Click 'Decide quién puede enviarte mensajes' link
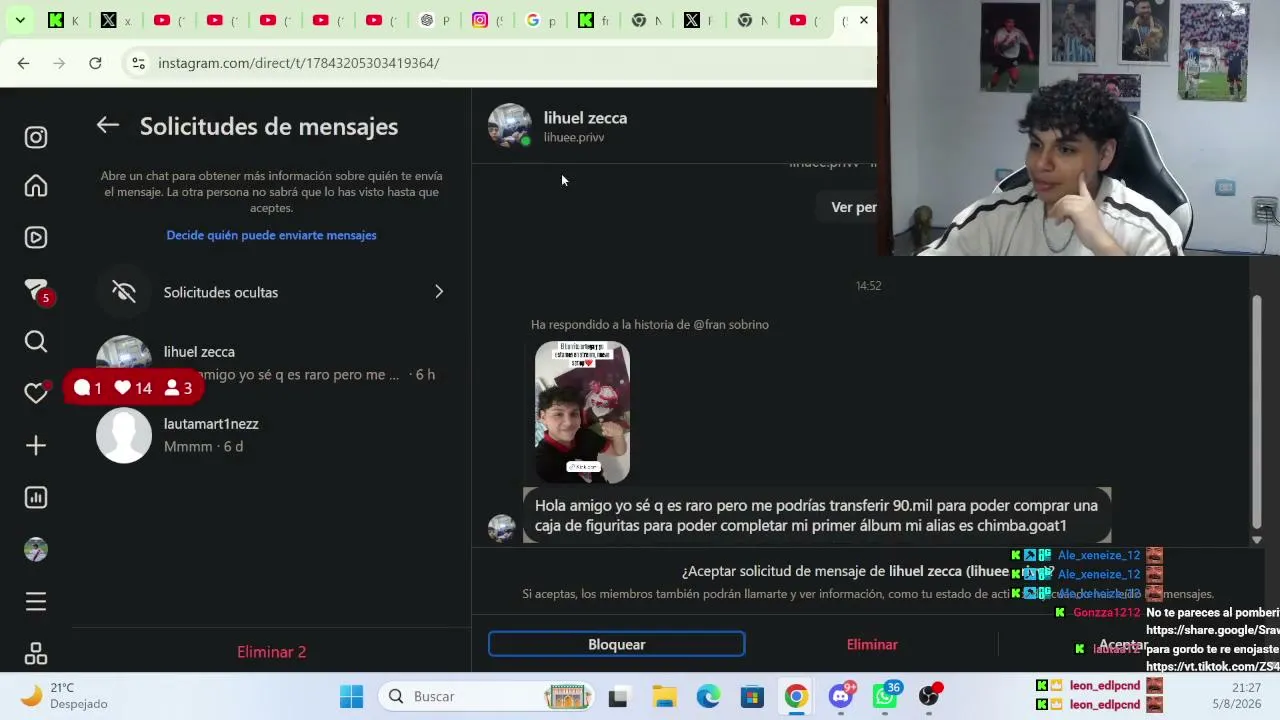Screen dimensions: 1280x720 [272, 235]
